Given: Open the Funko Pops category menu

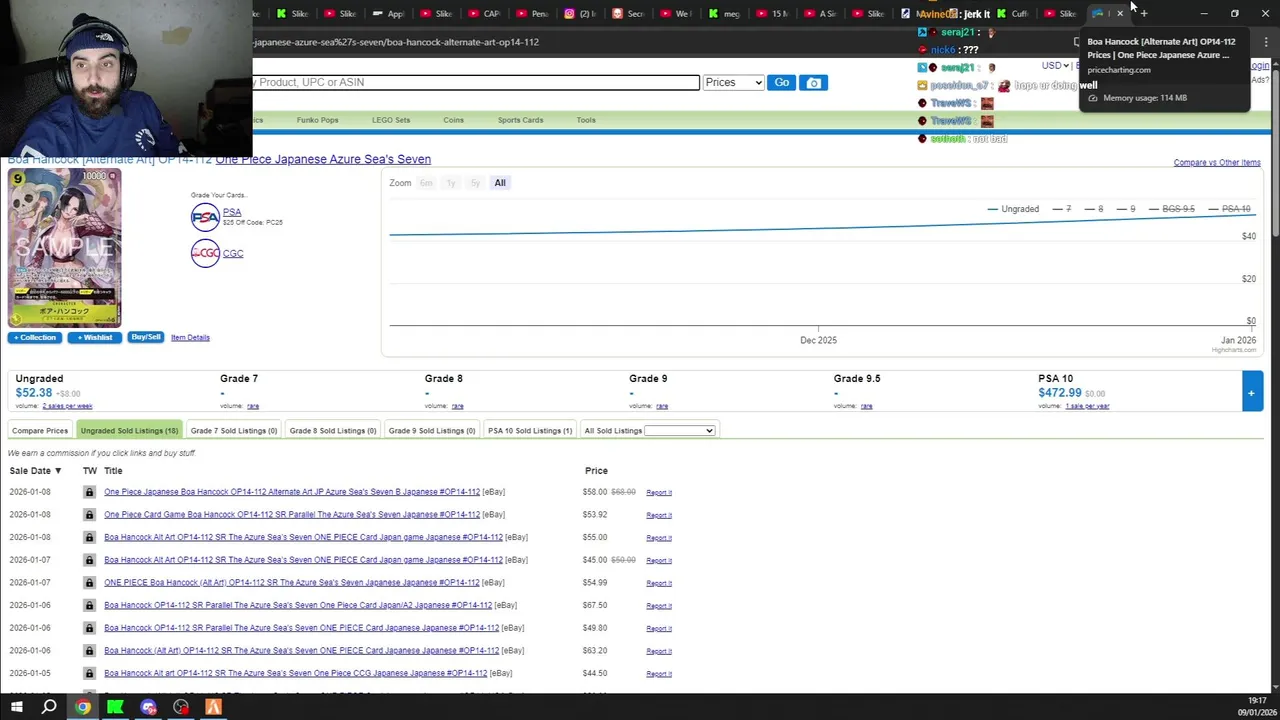Looking at the screenshot, I should 317,120.
